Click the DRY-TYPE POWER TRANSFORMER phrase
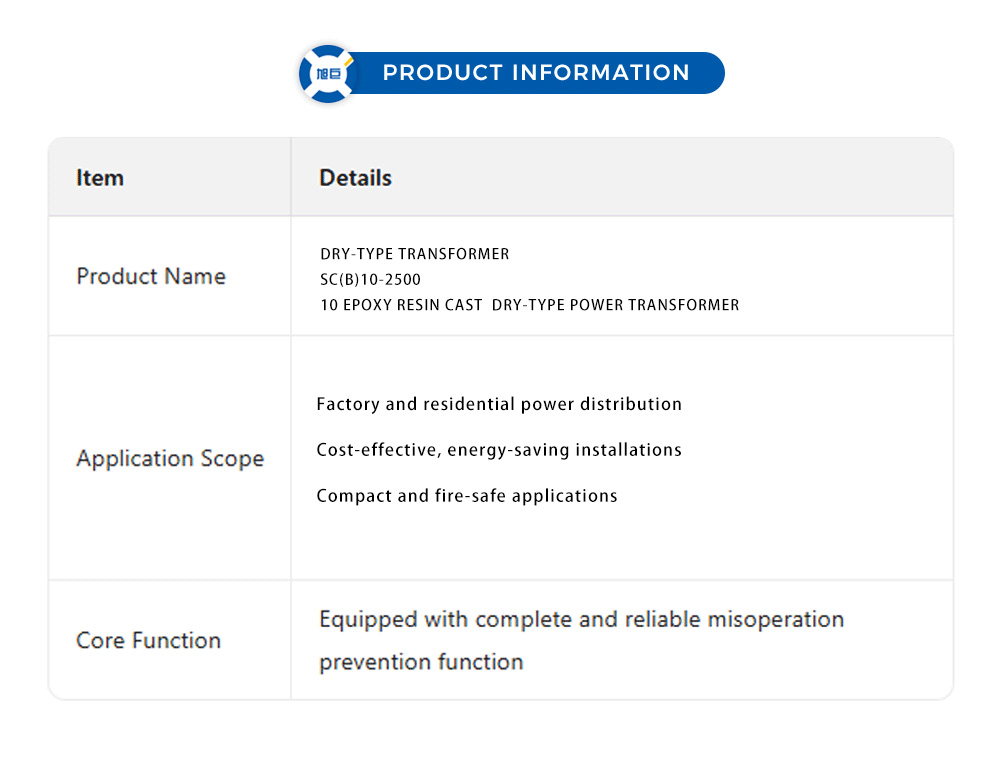This screenshot has height=760, width=1000. pos(616,305)
